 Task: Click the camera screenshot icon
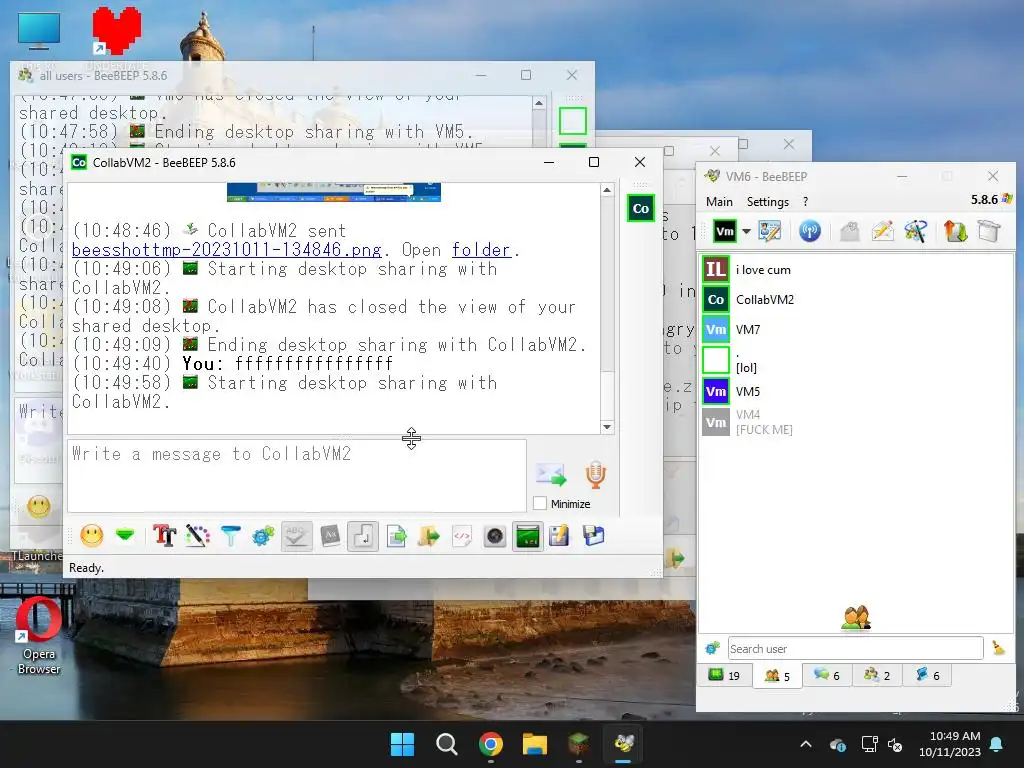494,536
